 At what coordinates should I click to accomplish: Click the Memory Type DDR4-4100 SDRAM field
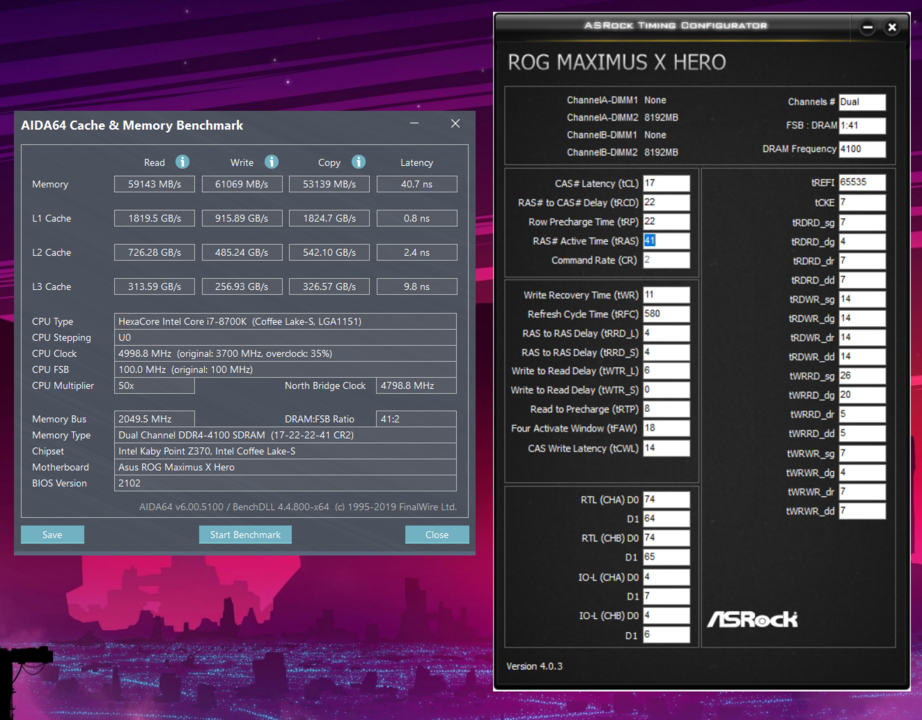tap(285, 435)
